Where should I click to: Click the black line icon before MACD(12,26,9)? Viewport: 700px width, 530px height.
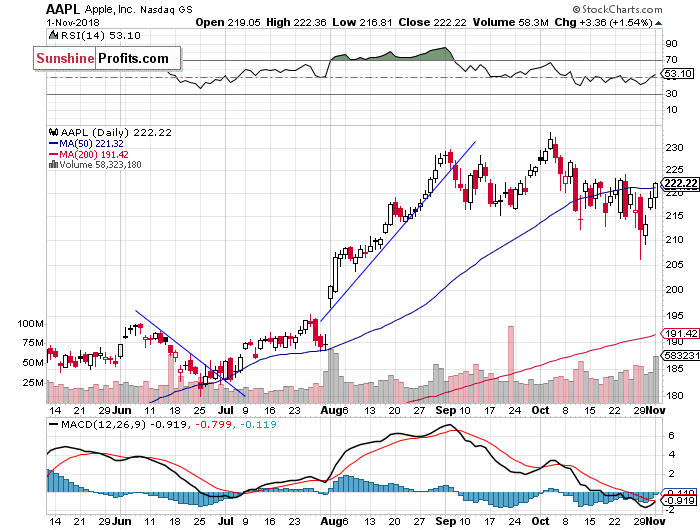54,424
